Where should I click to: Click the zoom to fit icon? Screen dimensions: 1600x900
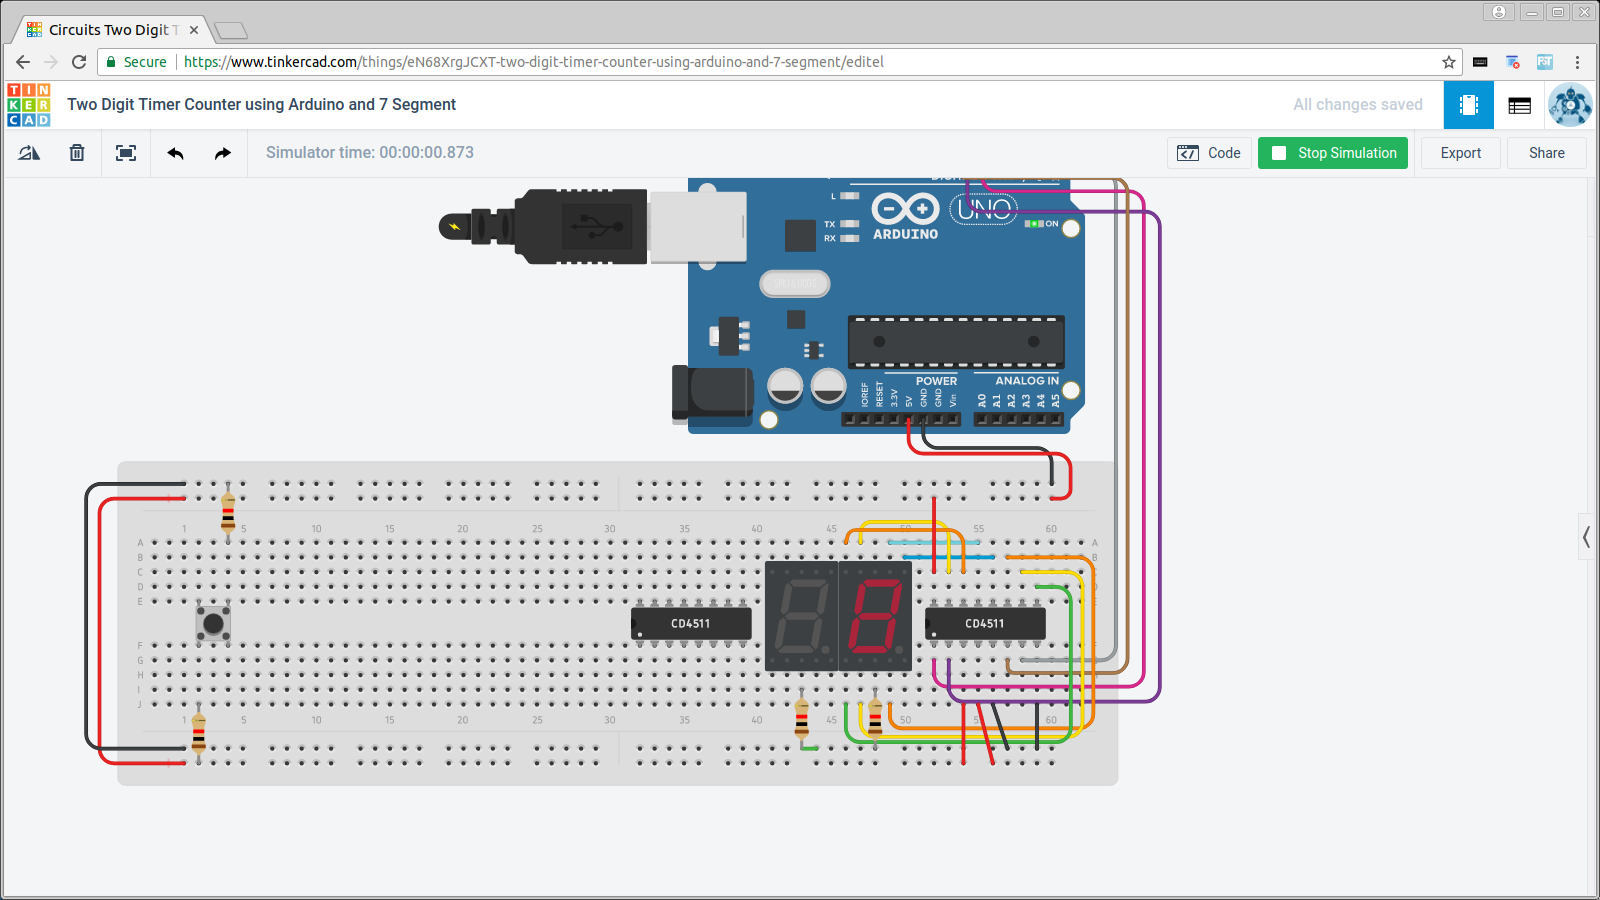point(125,152)
